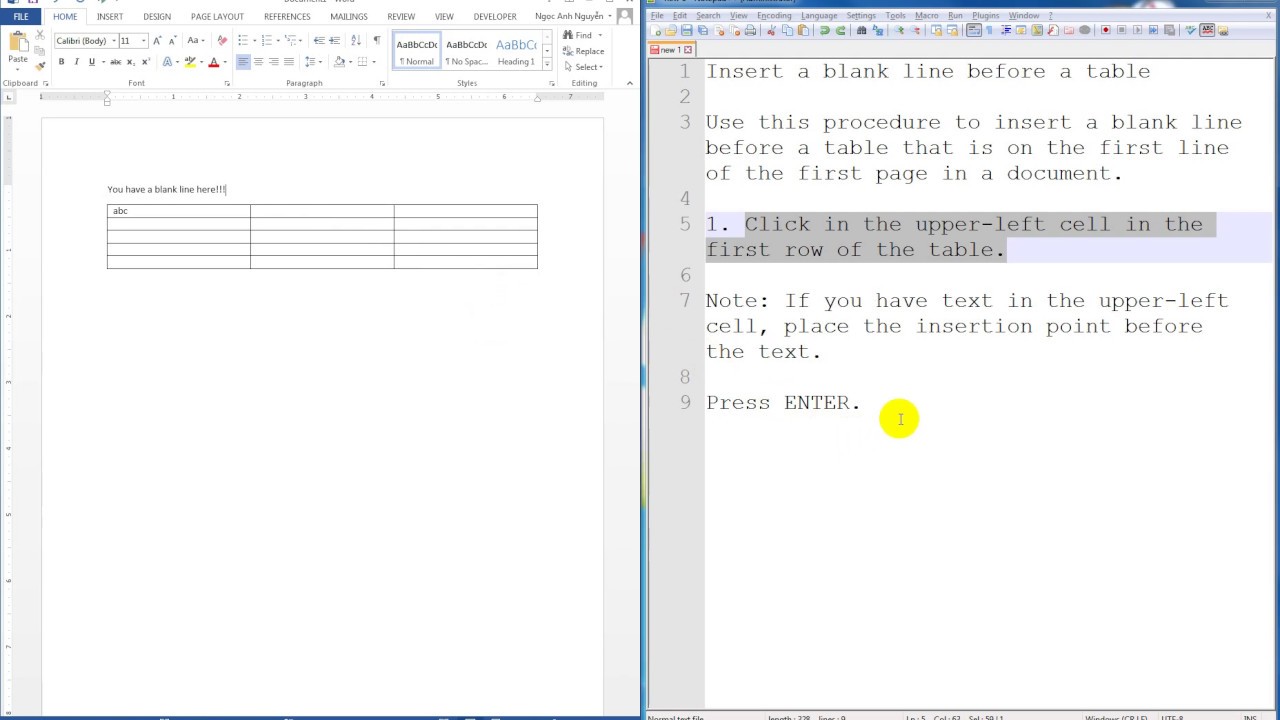Click Notepad++ Find binoculars icon
Image resolution: width=1280 pixels, height=720 pixels.
pyautogui.click(x=861, y=31)
